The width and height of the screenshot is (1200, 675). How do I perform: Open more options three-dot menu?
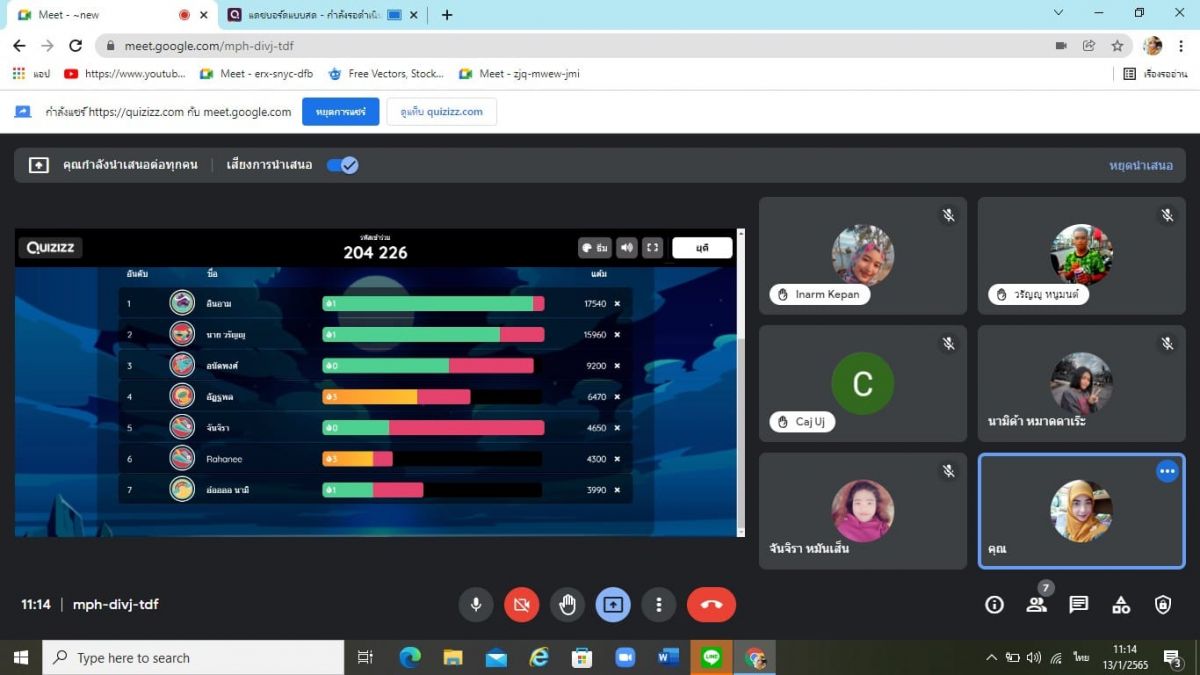658,605
